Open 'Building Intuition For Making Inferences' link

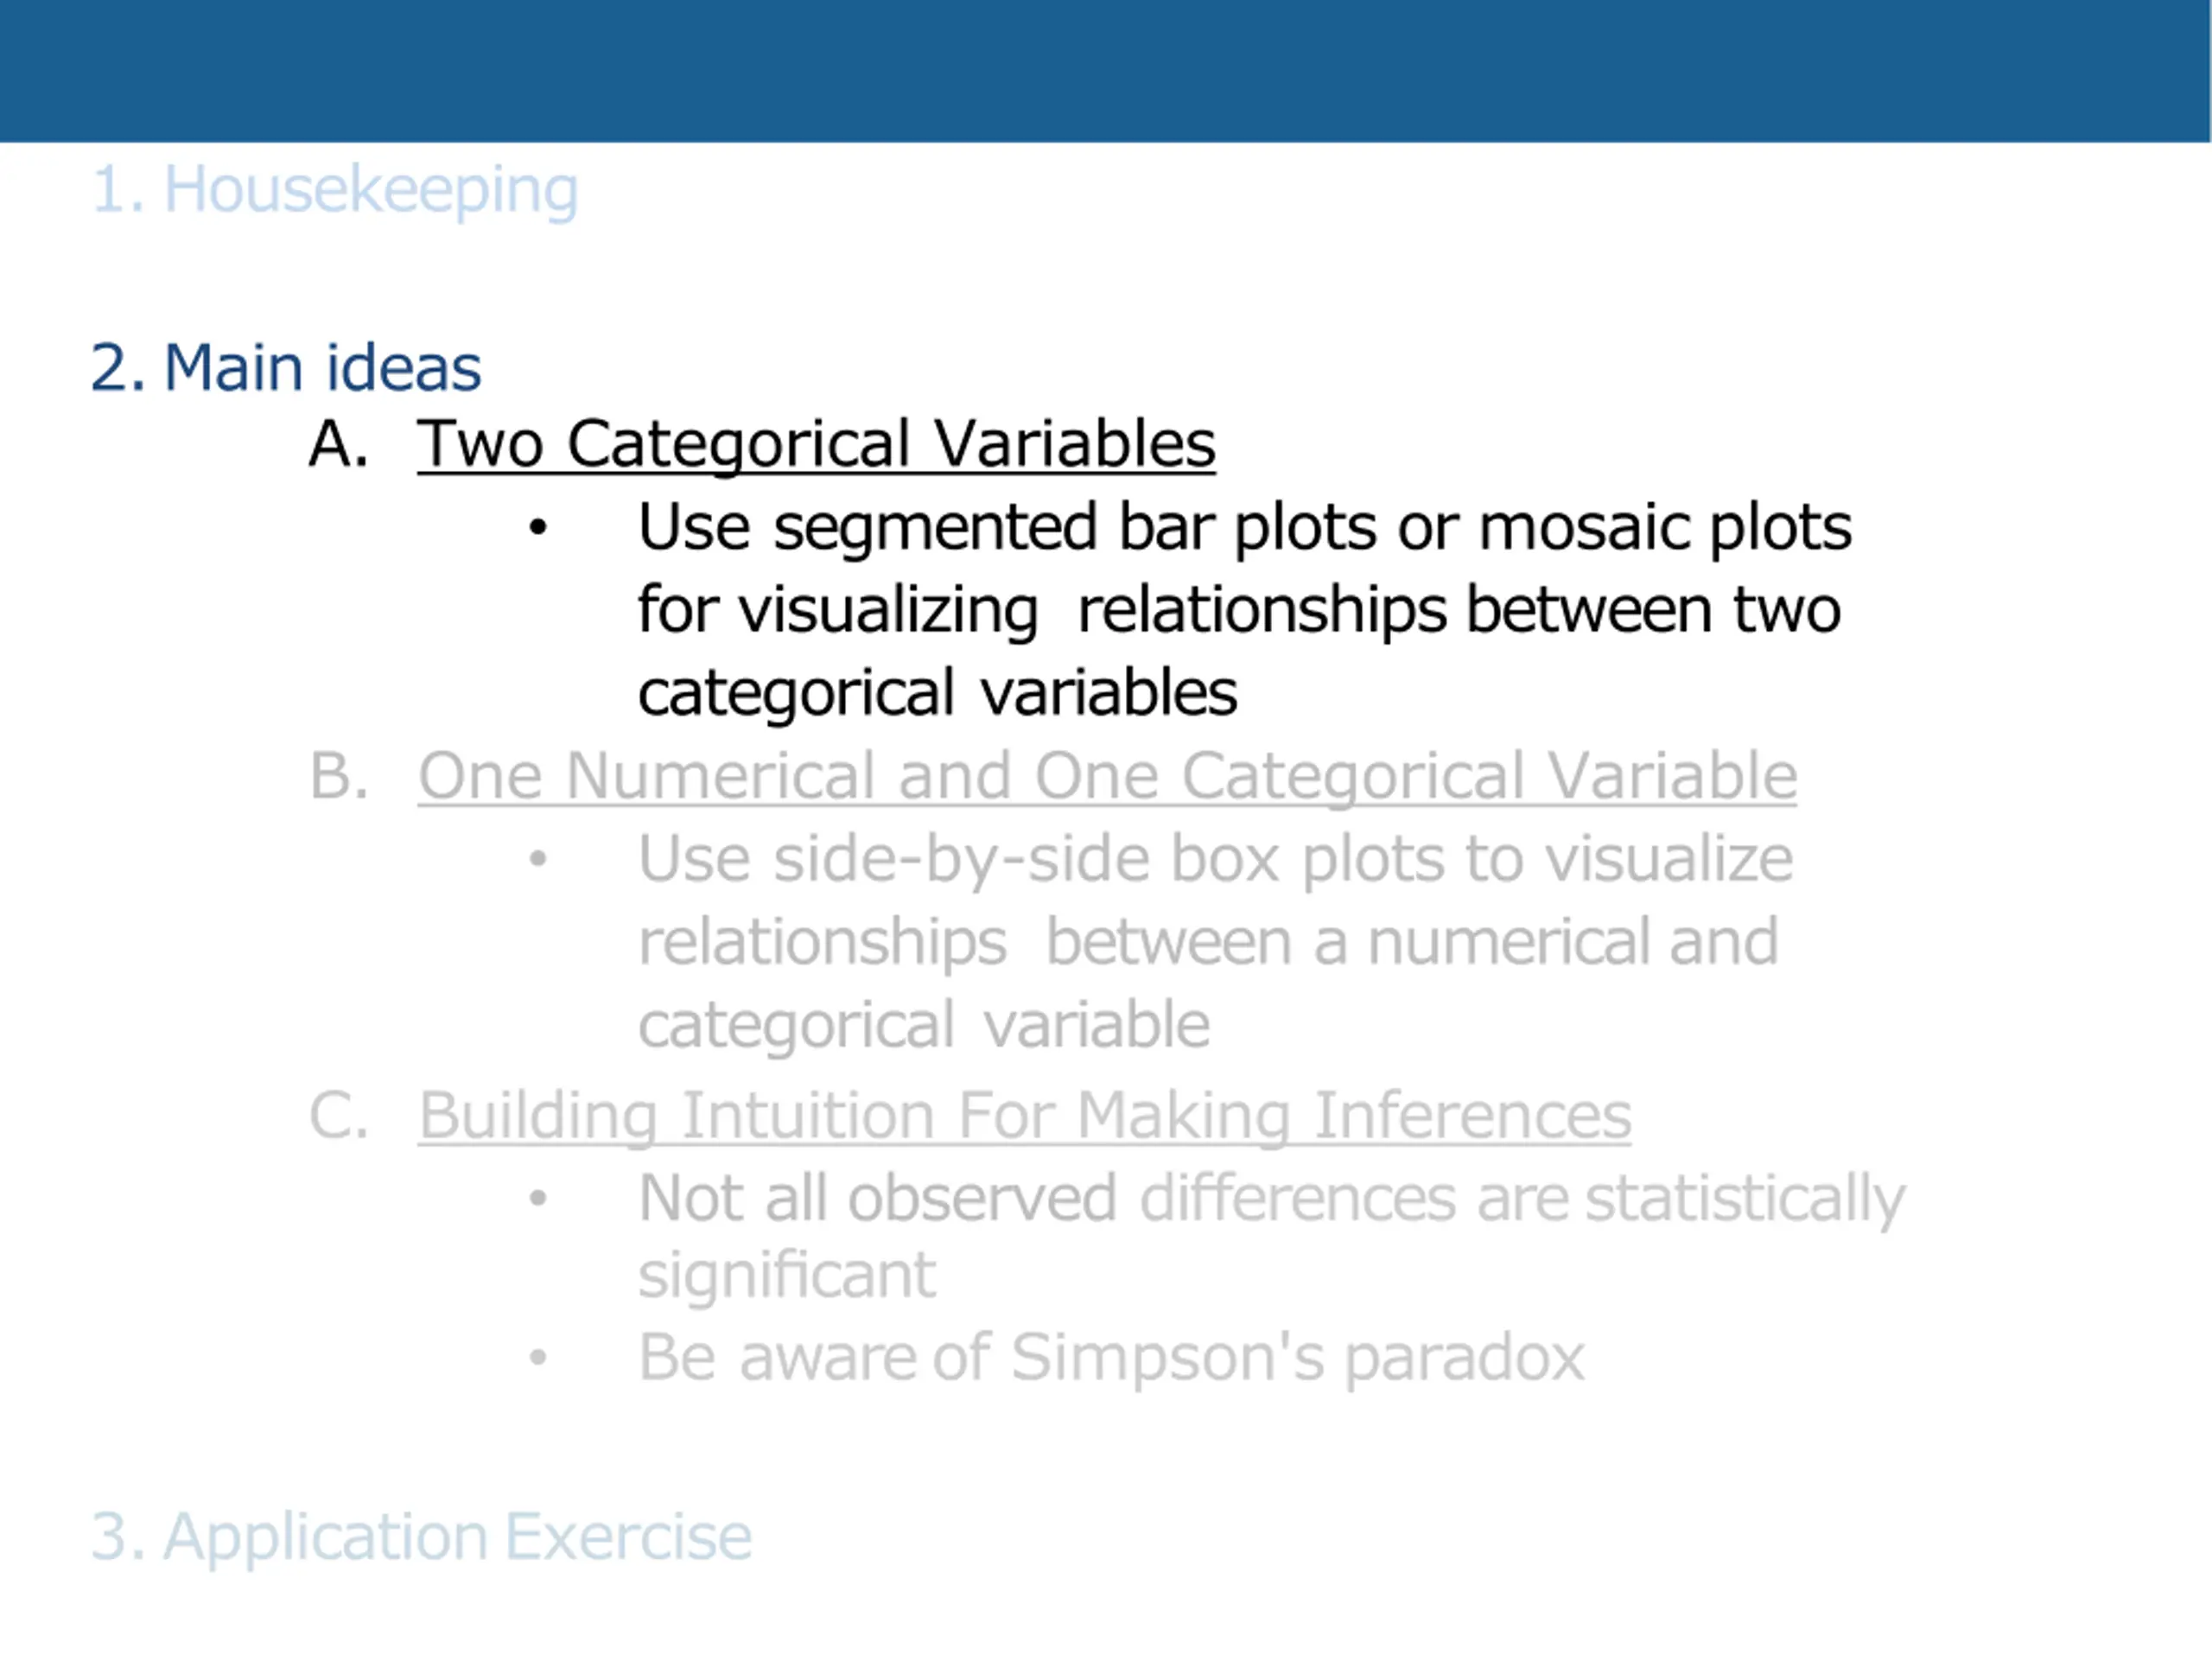pos(1024,1116)
